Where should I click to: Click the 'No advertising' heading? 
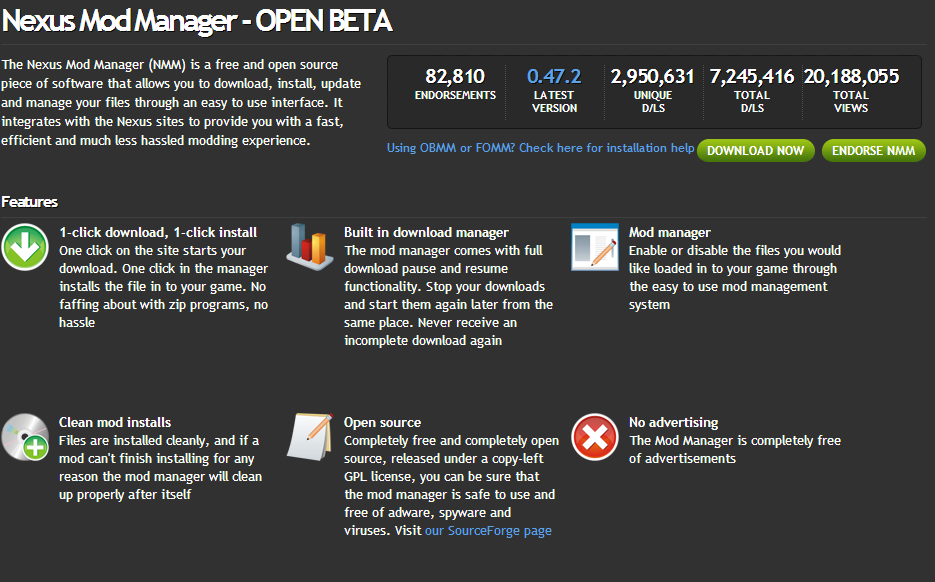[x=674, y=422]
